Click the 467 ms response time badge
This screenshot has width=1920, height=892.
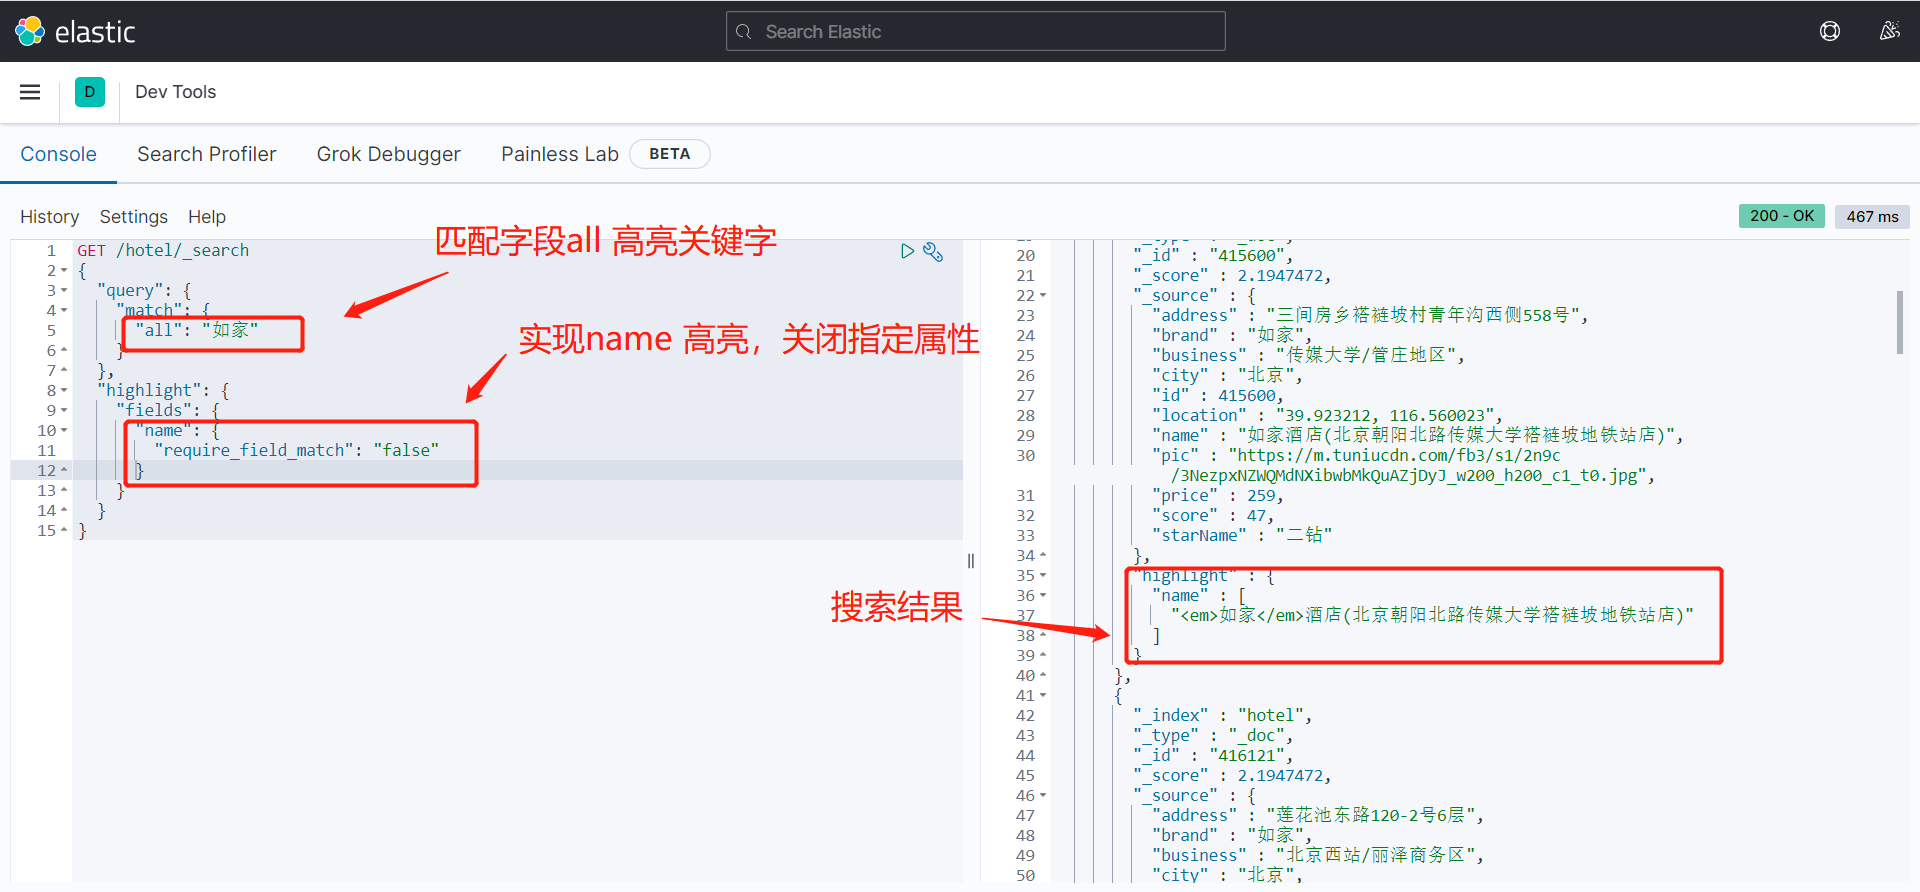(x=1872, y=216)
